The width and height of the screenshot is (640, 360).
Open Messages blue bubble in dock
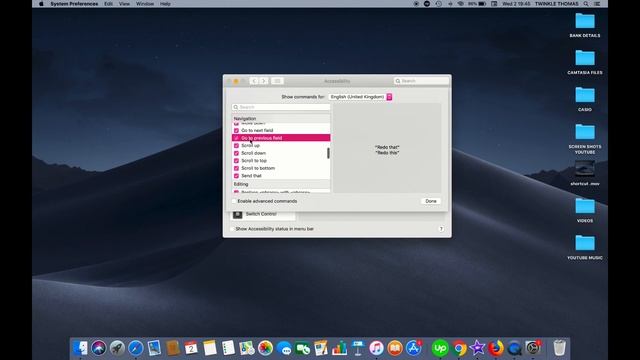click(284, 348)
